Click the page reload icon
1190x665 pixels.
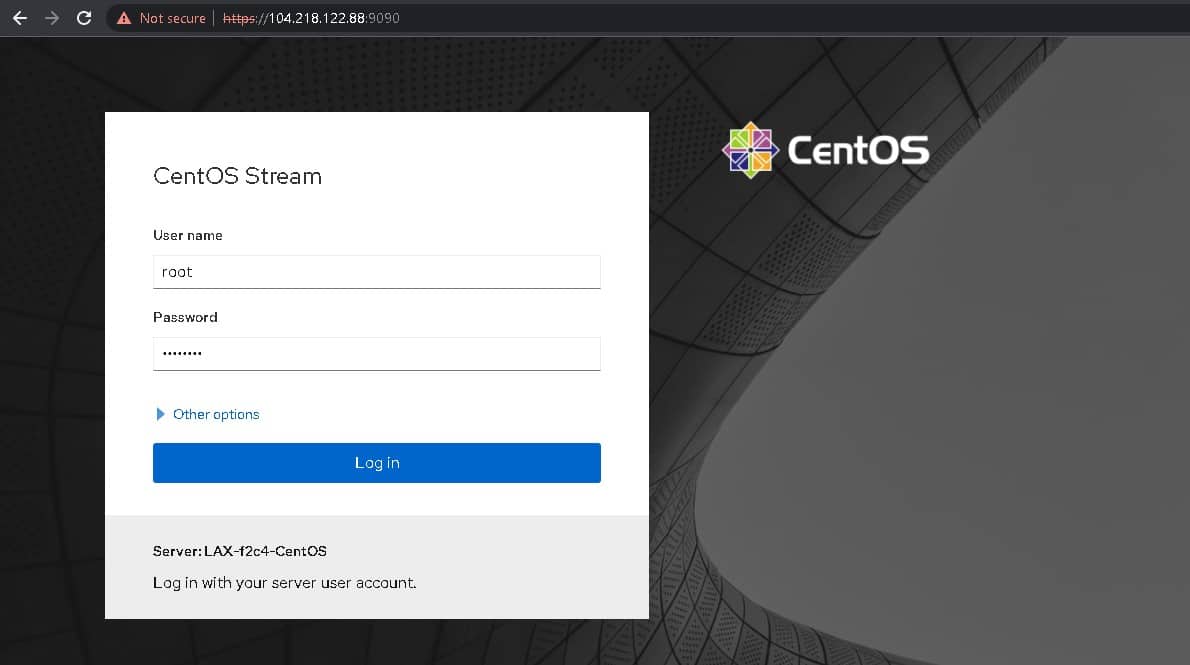[84, 17]
